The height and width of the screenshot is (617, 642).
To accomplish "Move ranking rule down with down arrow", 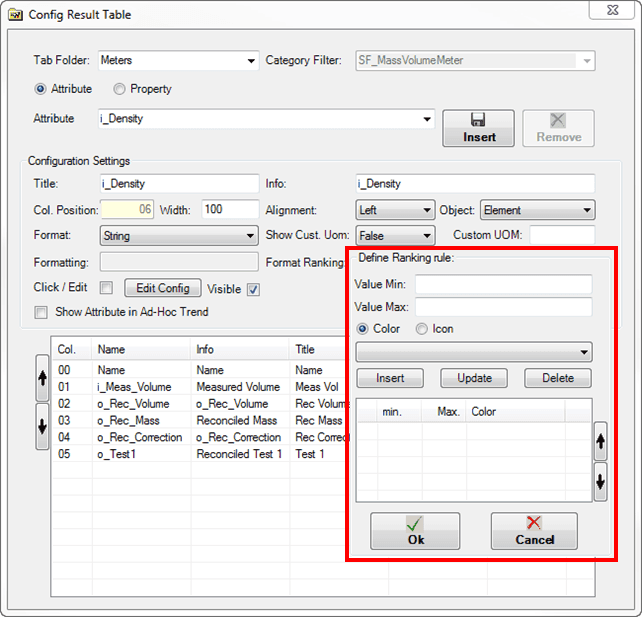I will [600, 482].
